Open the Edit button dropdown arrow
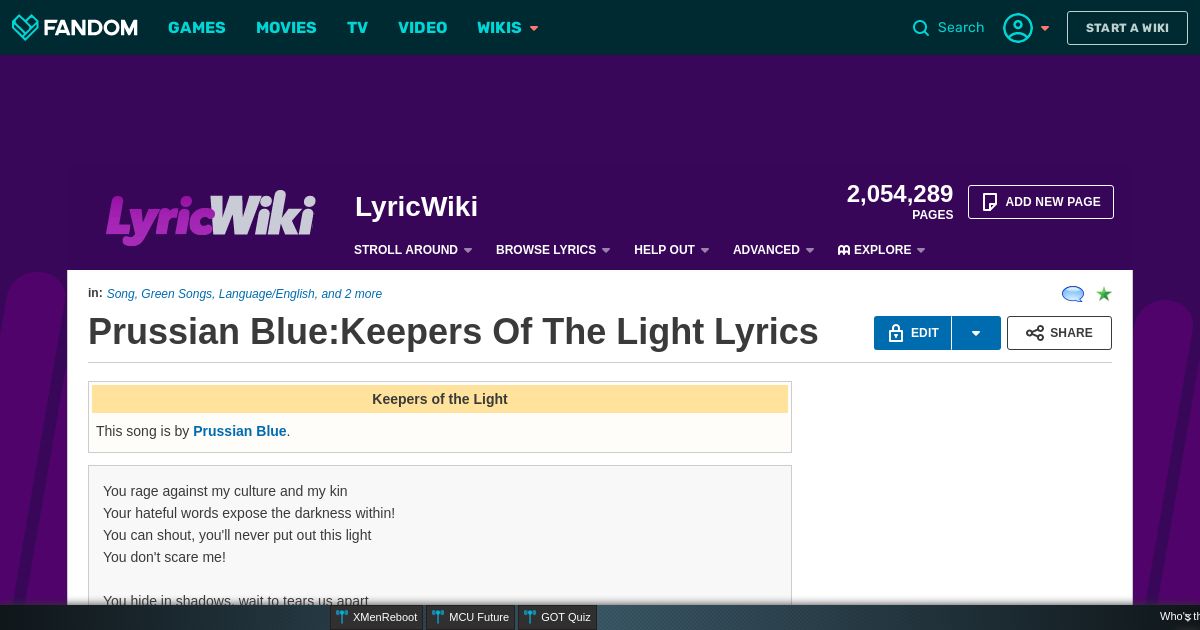 coord(976,333)
